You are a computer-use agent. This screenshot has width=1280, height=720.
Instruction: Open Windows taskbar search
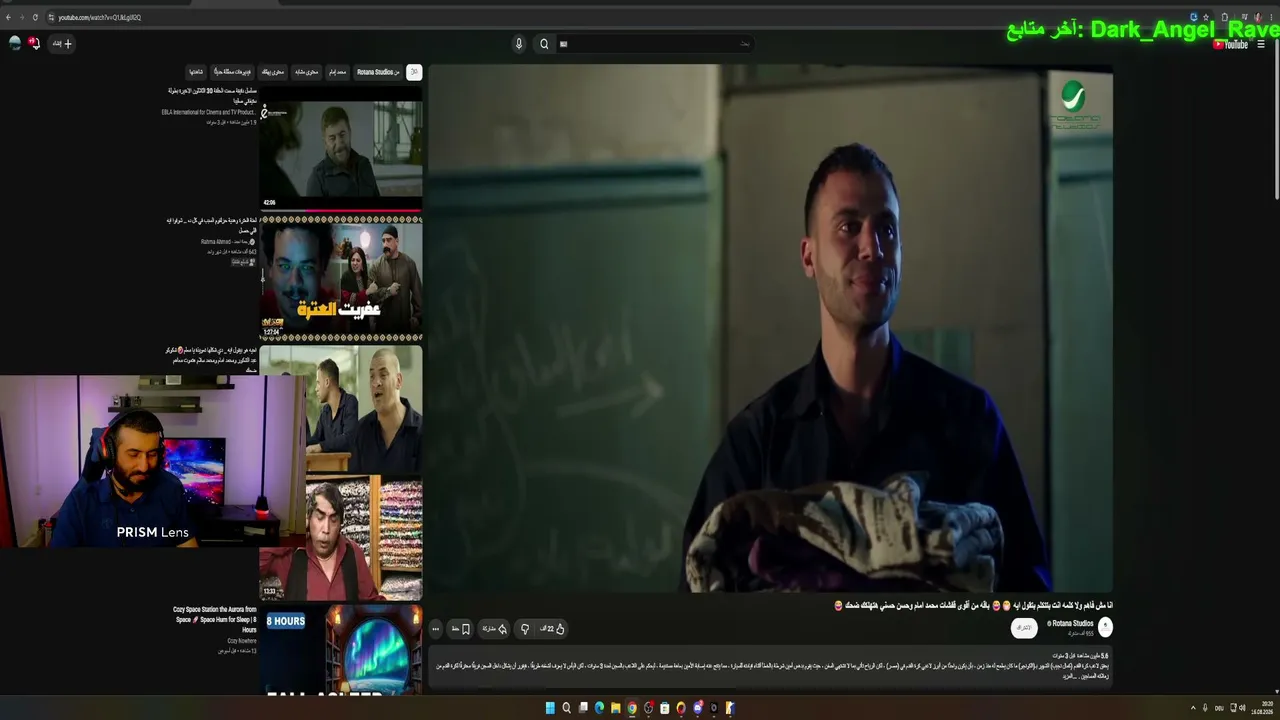point(566,708)
